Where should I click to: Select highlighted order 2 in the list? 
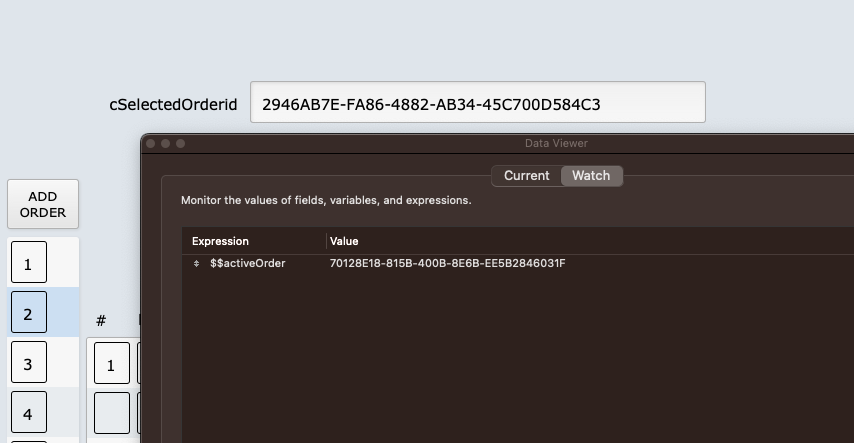click(x=29, y=313)
